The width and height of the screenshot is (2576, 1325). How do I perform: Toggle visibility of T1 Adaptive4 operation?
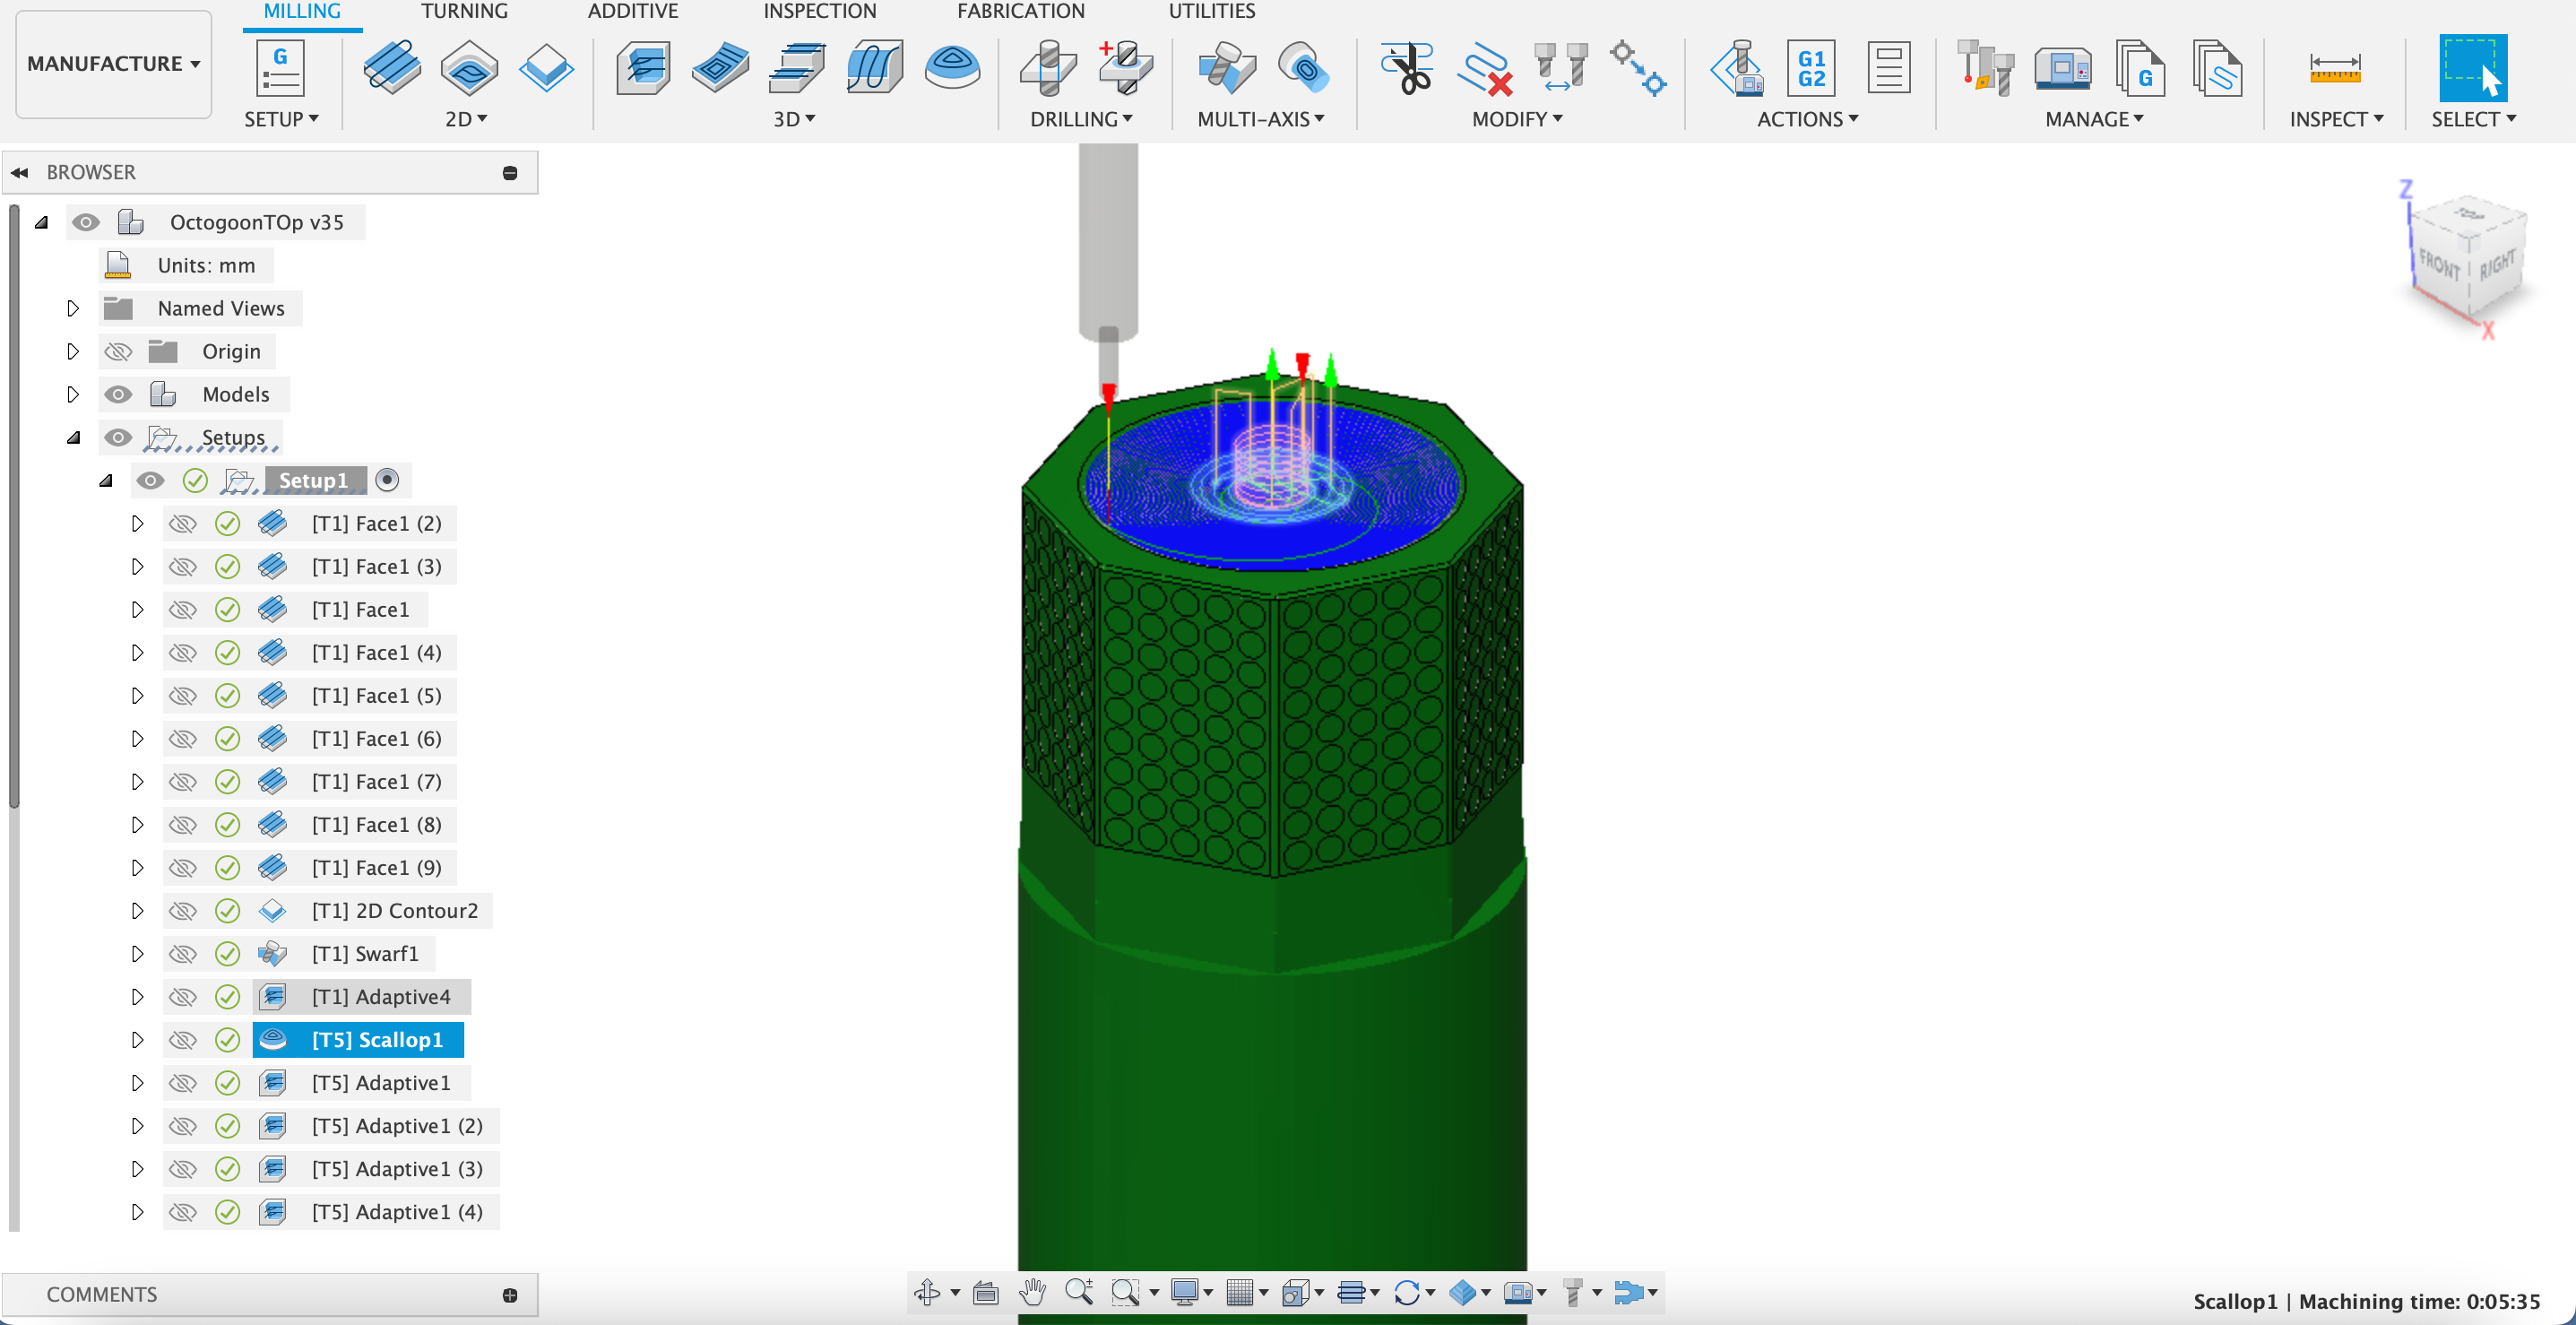point(183,995)
